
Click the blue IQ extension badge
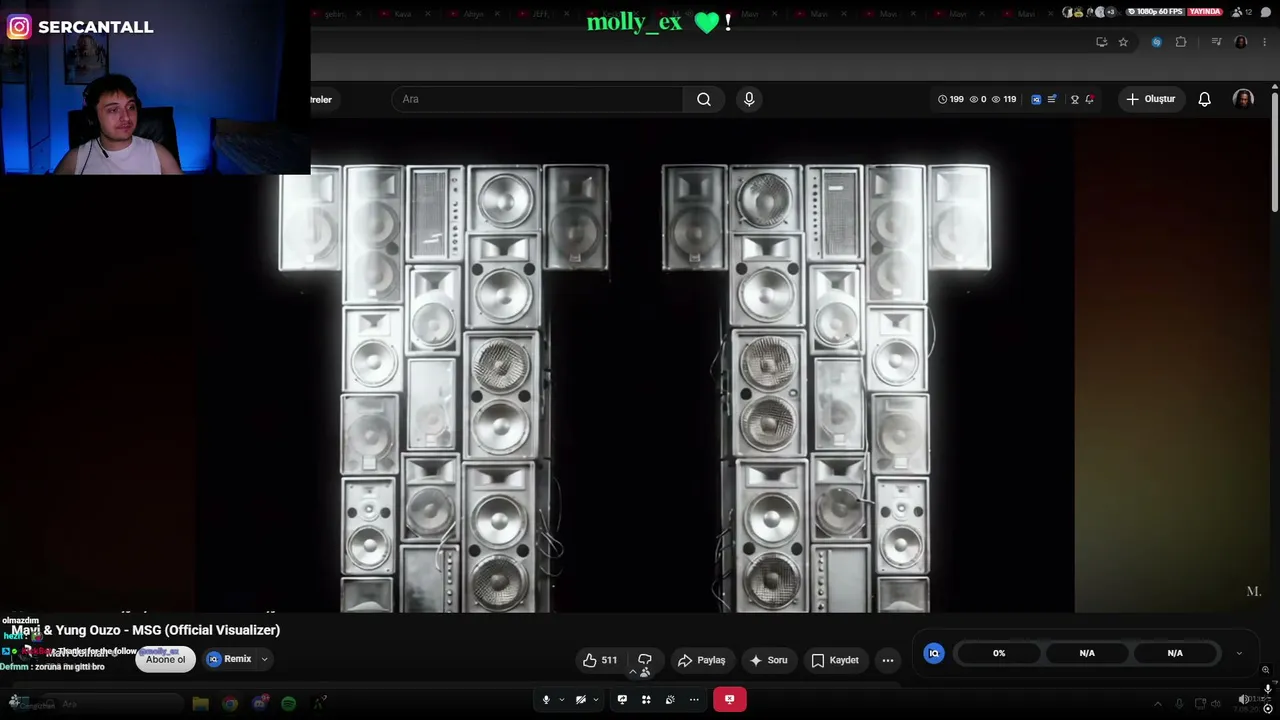[934, 653]
